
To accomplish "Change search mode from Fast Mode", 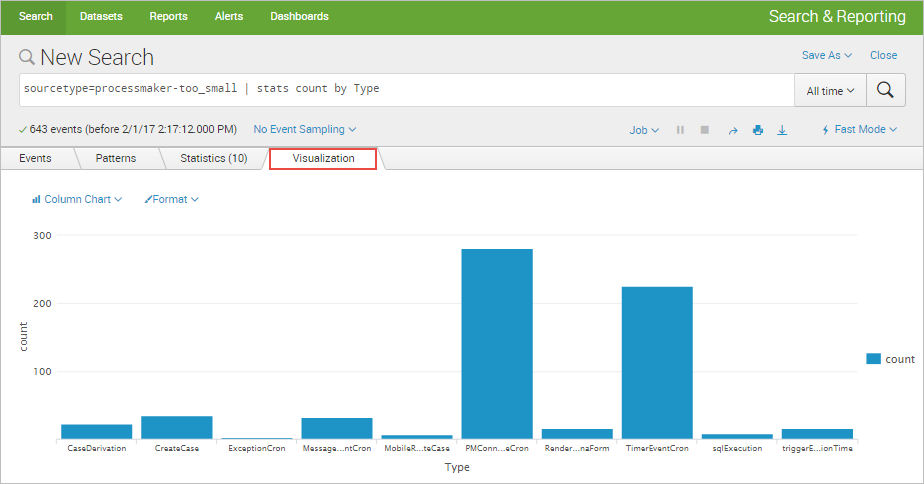I will tap(859, 130).
